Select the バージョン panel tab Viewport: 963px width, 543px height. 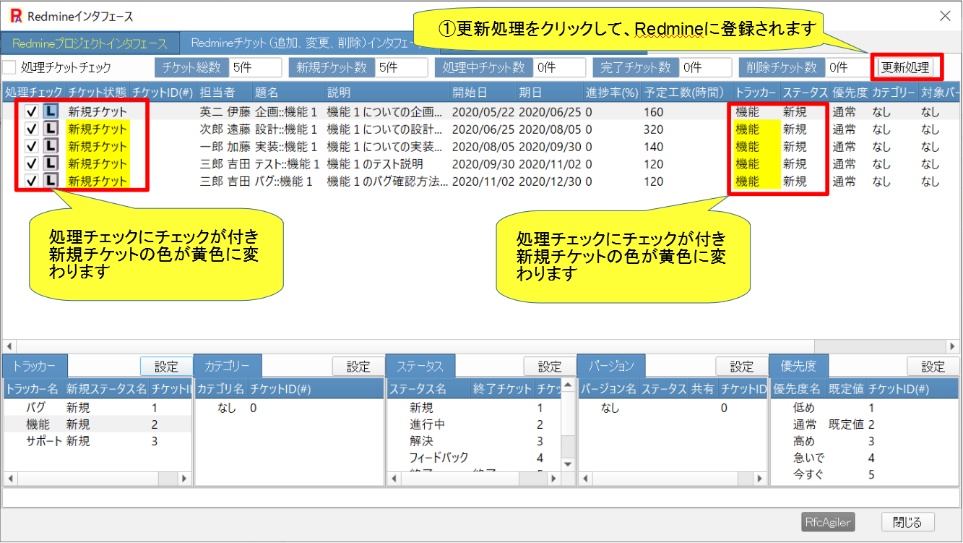coord(612,366)
